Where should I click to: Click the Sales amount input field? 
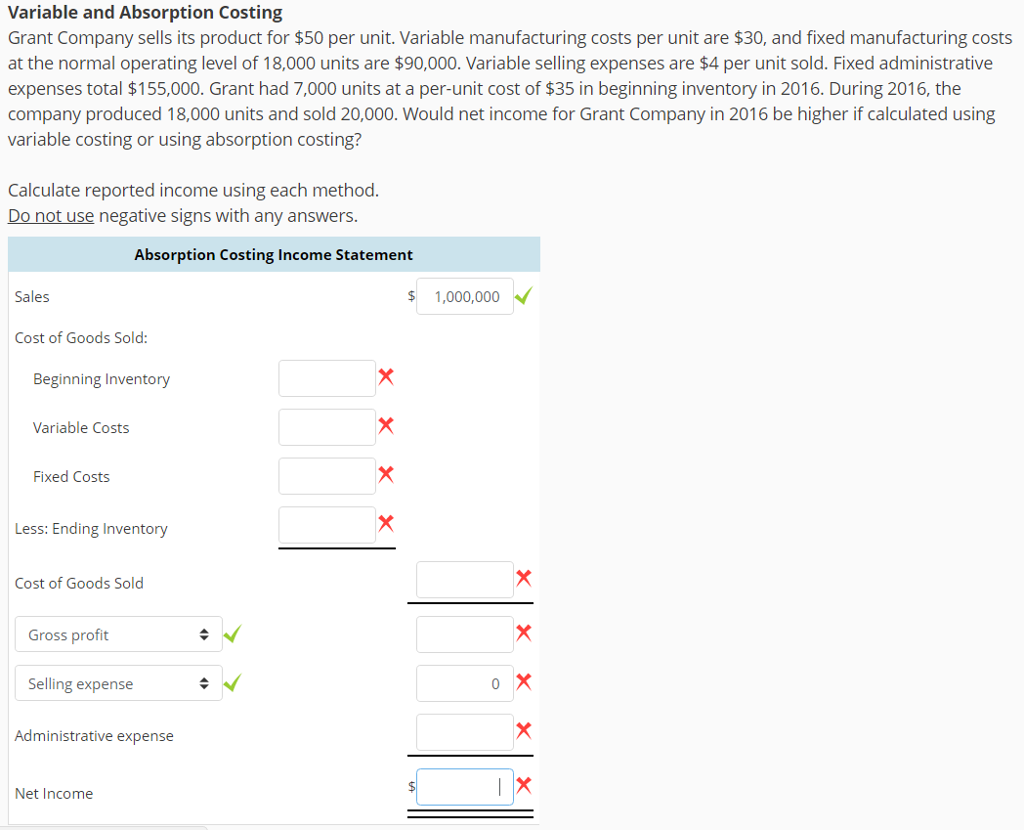tap(465, 296)
